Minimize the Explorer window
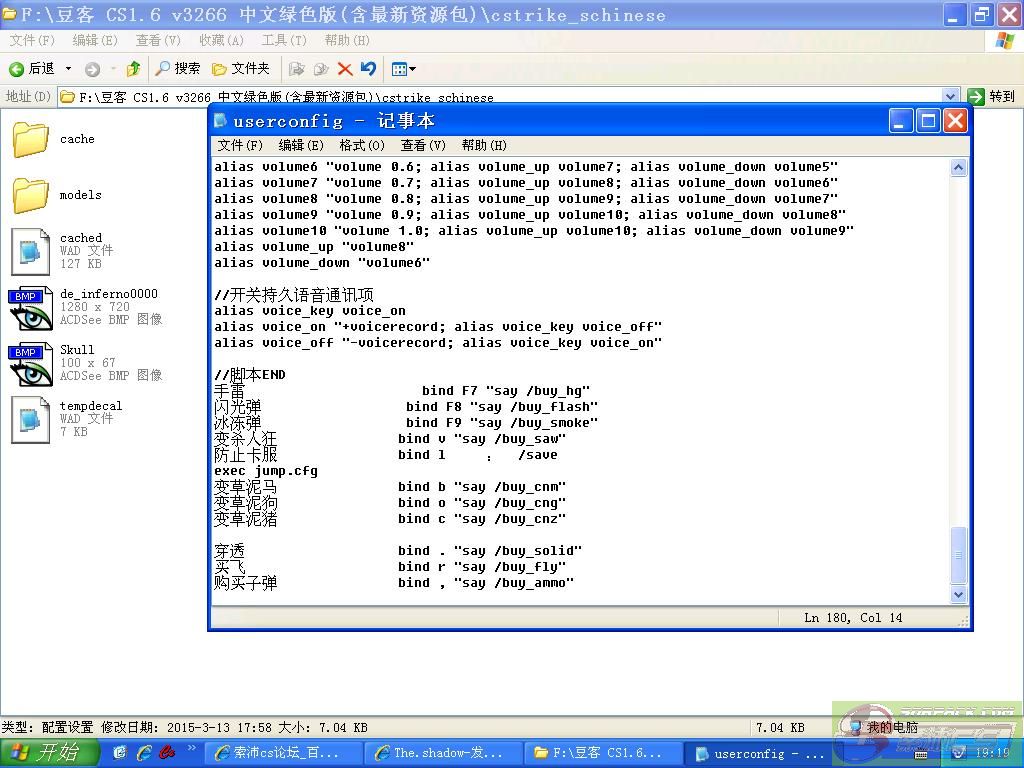This screenshot has height=768, width=1024. pos(954,15)
